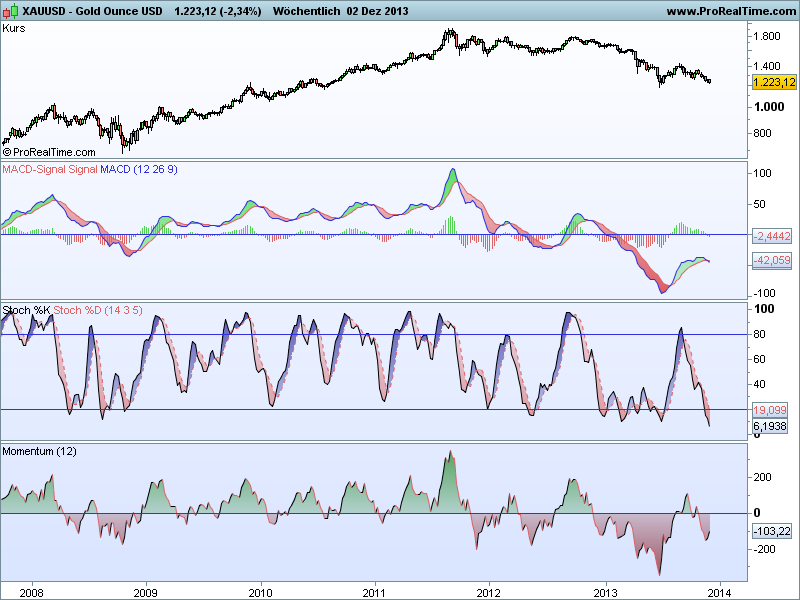This screenshot has height=600, width=800.
Task: Click the MACD-Signal legend label
Action: point(34,169)
